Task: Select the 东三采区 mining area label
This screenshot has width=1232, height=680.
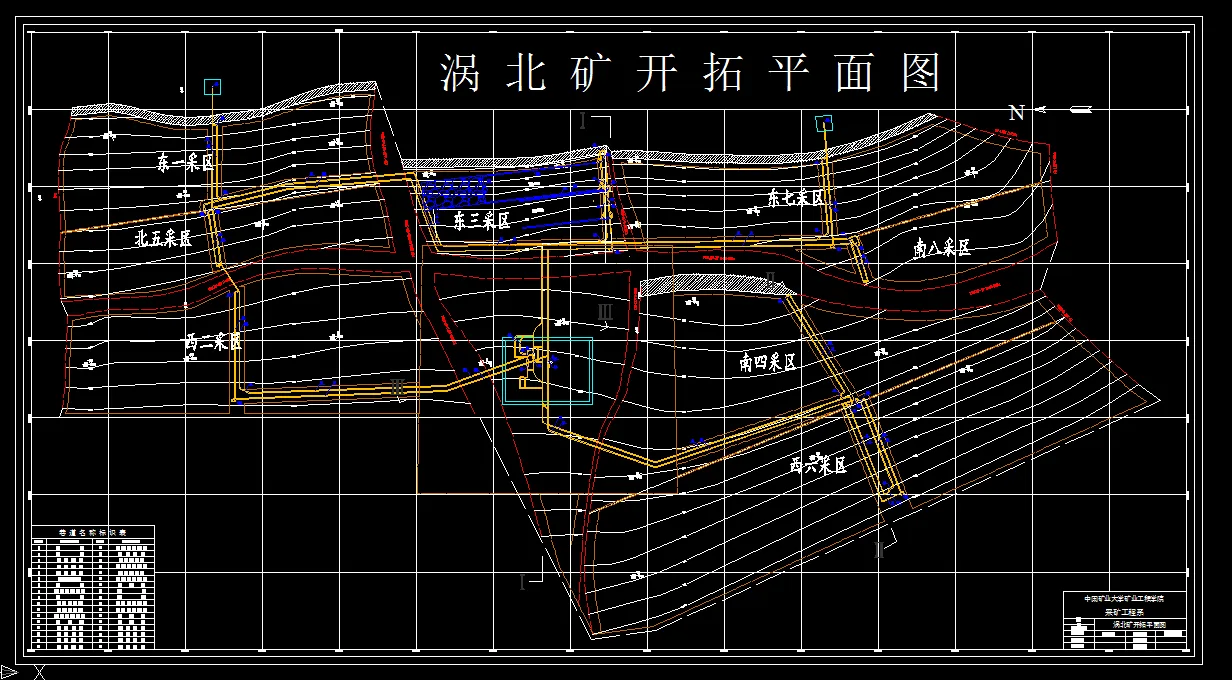Action: [x=481, y=221]
